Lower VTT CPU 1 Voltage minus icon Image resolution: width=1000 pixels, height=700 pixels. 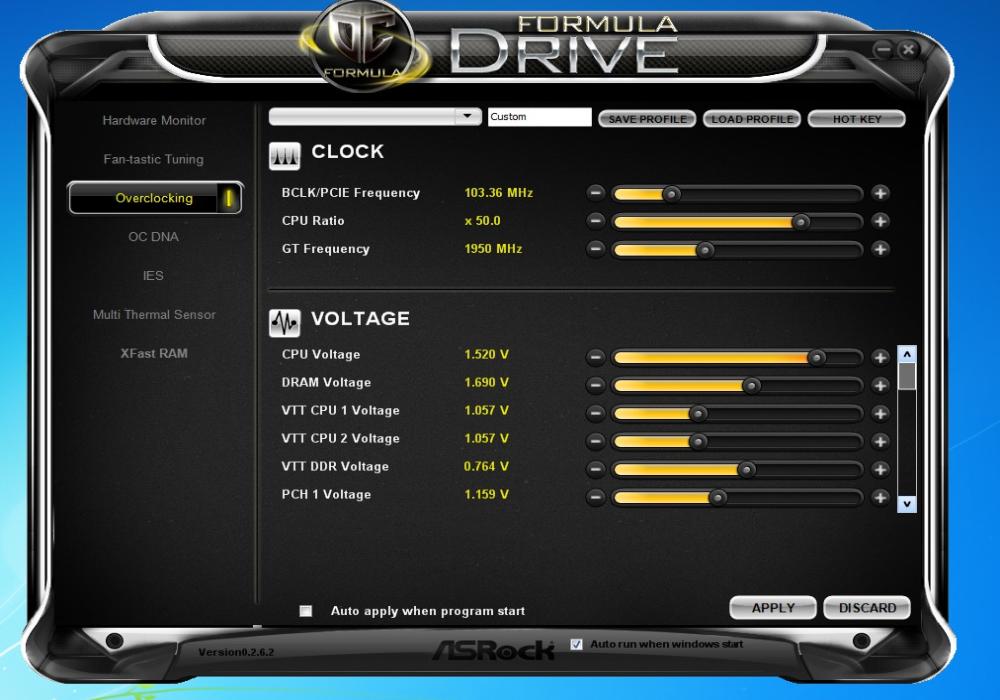click(596, 413)
